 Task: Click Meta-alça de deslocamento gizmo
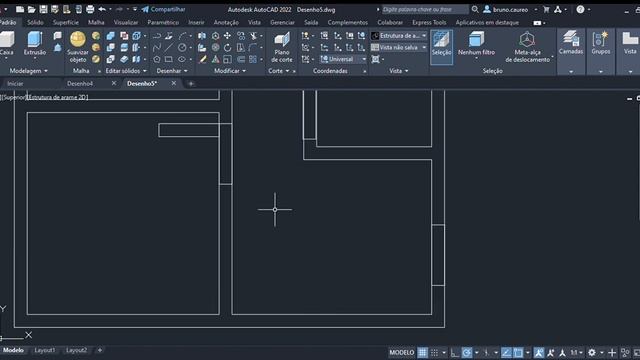(527, 47)
